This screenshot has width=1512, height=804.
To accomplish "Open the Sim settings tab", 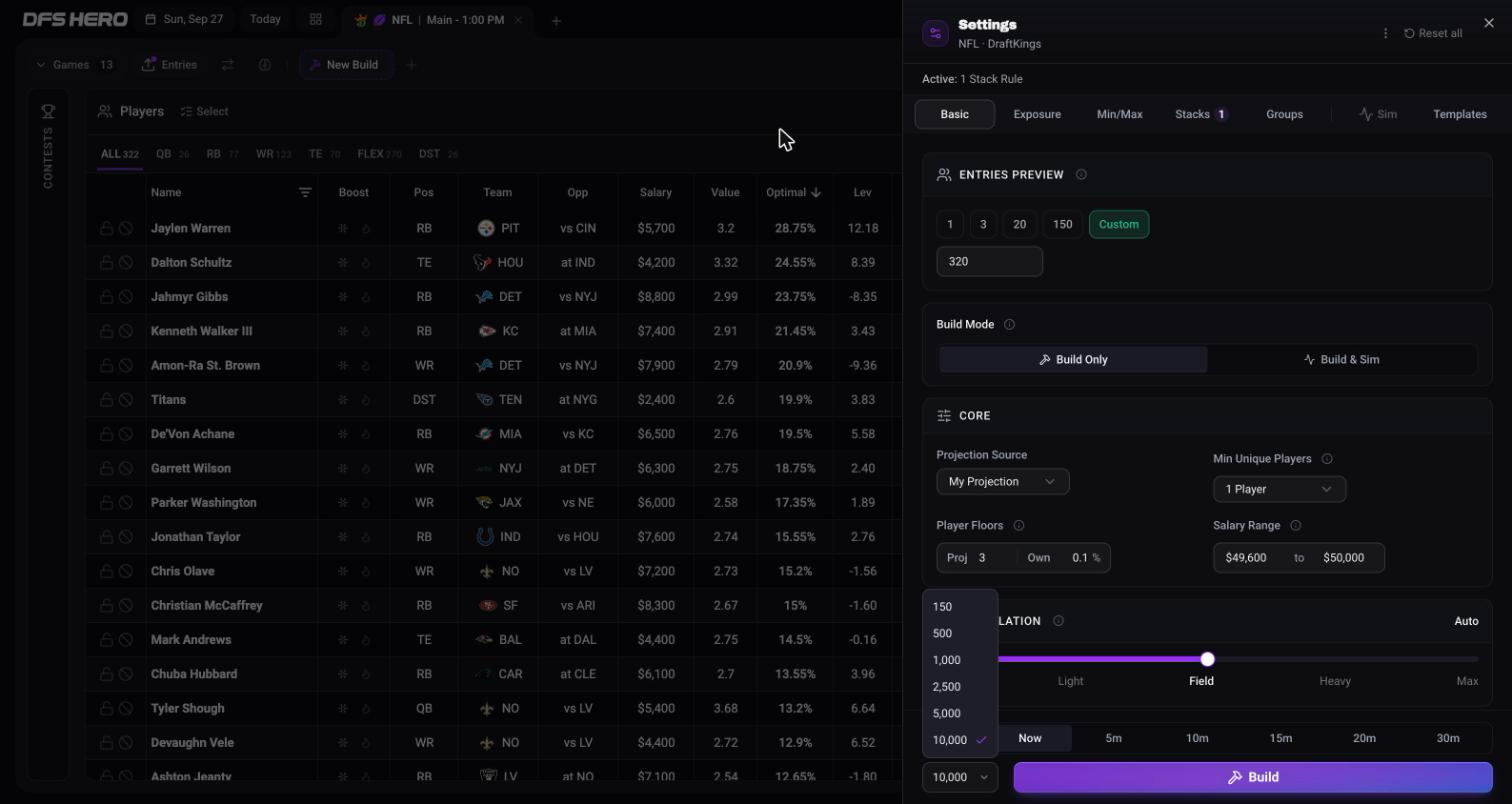I will pos(1377,114).
